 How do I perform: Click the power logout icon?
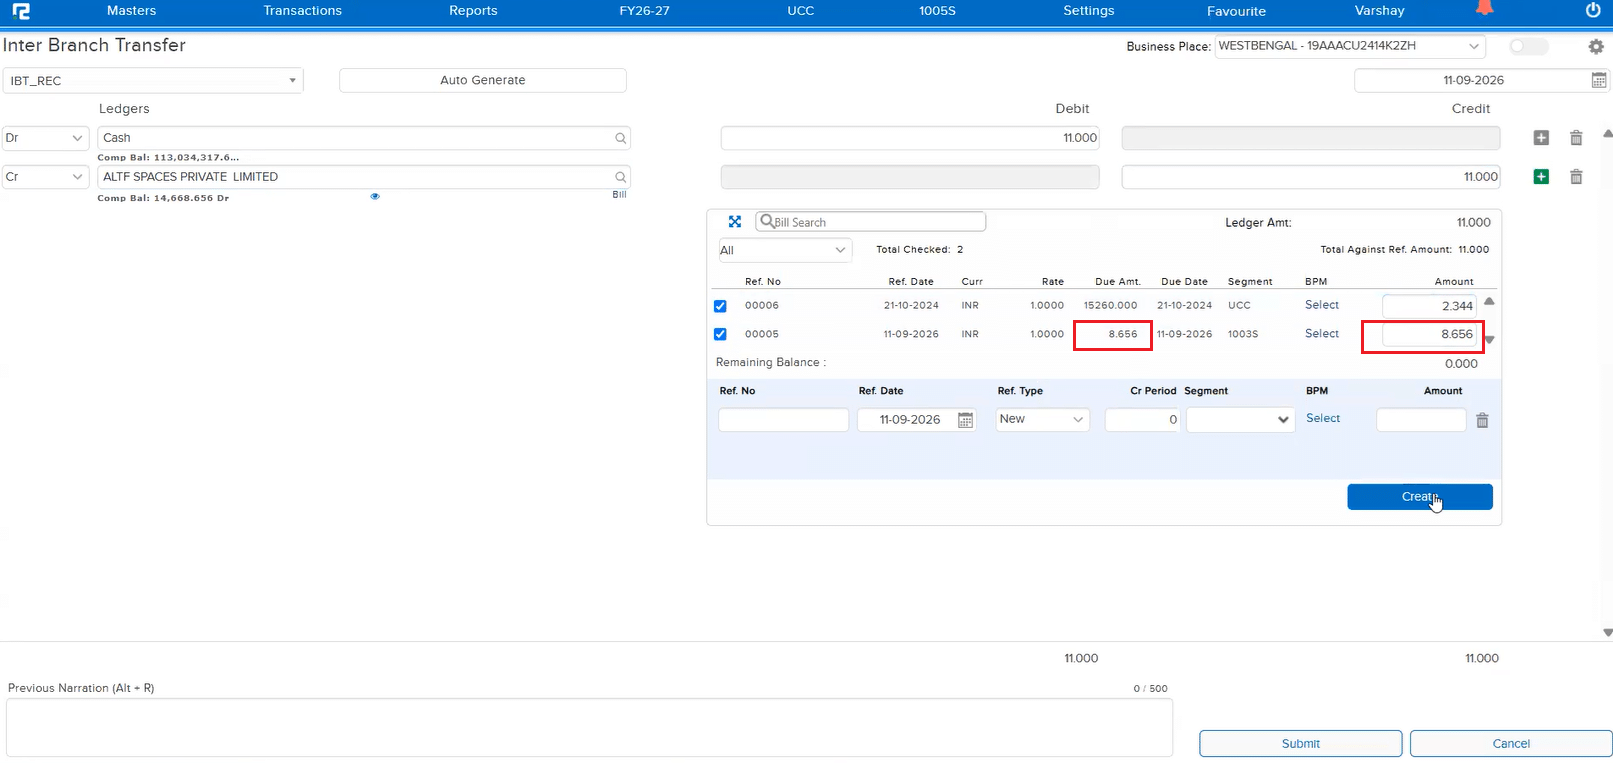pyautogui.click(x=1593, y=10)
